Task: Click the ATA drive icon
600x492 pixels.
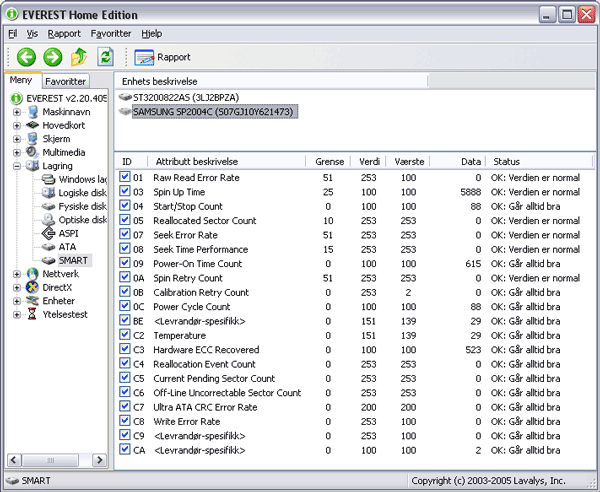Action: click(x=49, y=247)
